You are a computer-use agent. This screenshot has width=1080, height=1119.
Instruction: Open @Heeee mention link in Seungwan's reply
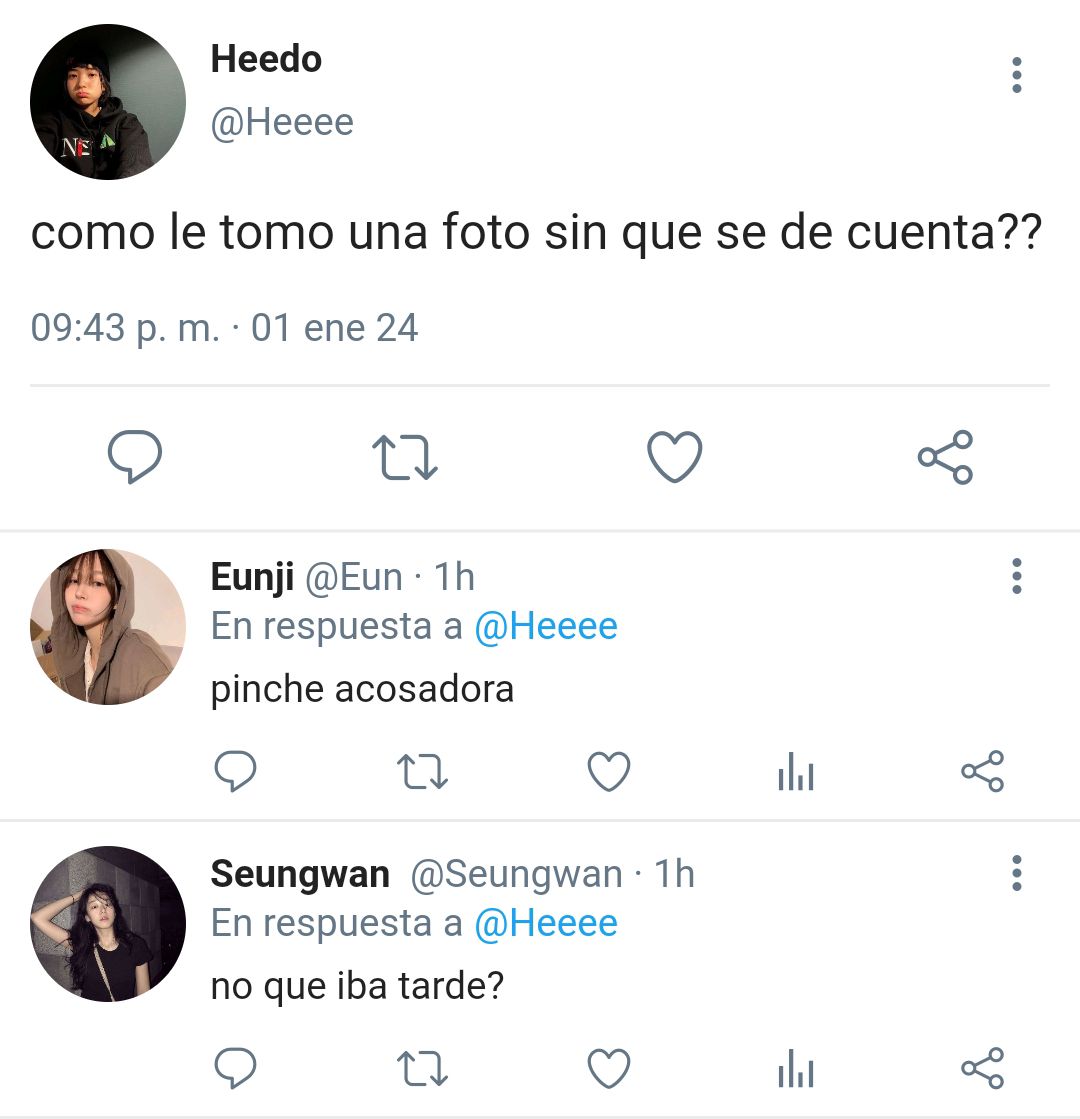pyautogui.click(x=546, y=923)
